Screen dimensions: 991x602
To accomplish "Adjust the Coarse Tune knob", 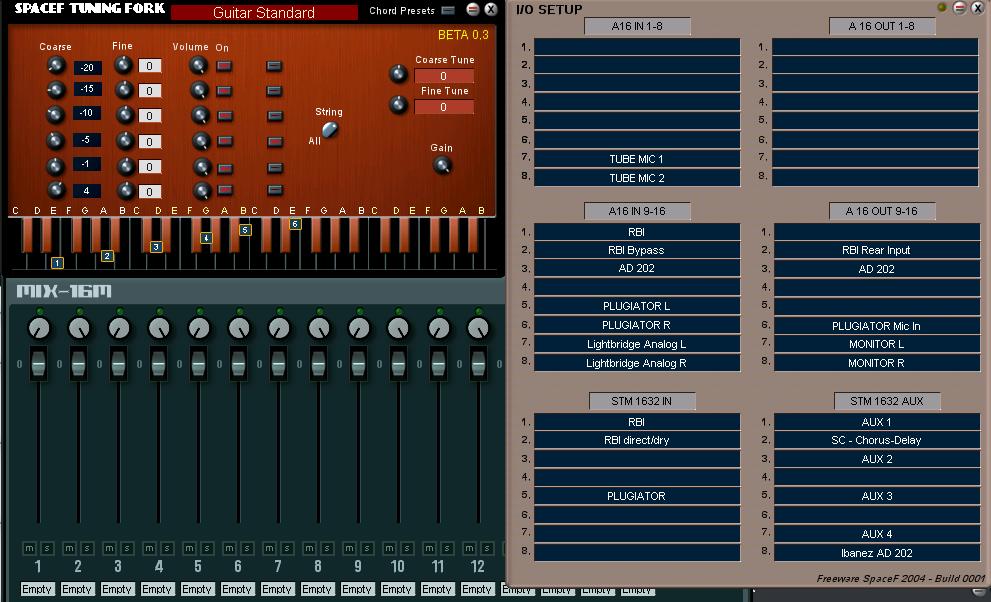I will [x=398, y=74].
